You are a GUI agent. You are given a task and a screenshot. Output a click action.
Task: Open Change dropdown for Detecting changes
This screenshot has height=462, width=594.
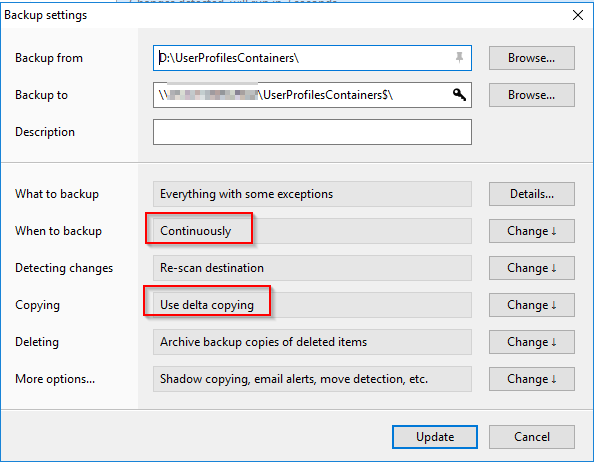pos(531,268)
